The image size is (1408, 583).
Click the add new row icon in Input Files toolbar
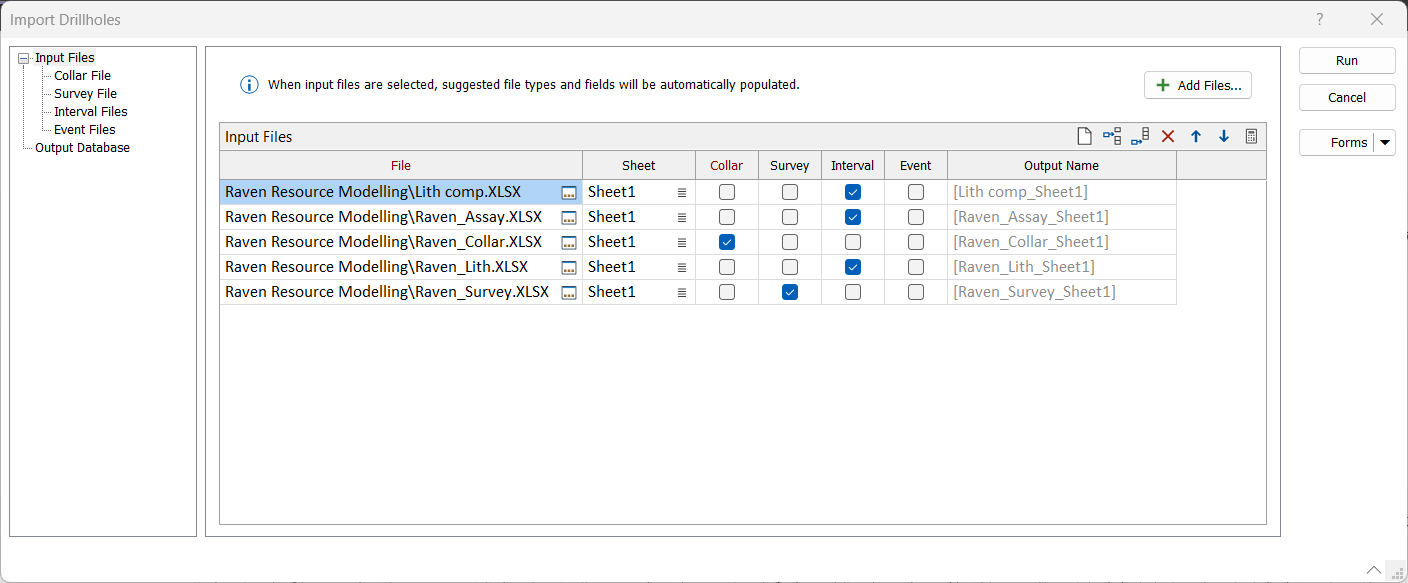[x=1084, y=135]
